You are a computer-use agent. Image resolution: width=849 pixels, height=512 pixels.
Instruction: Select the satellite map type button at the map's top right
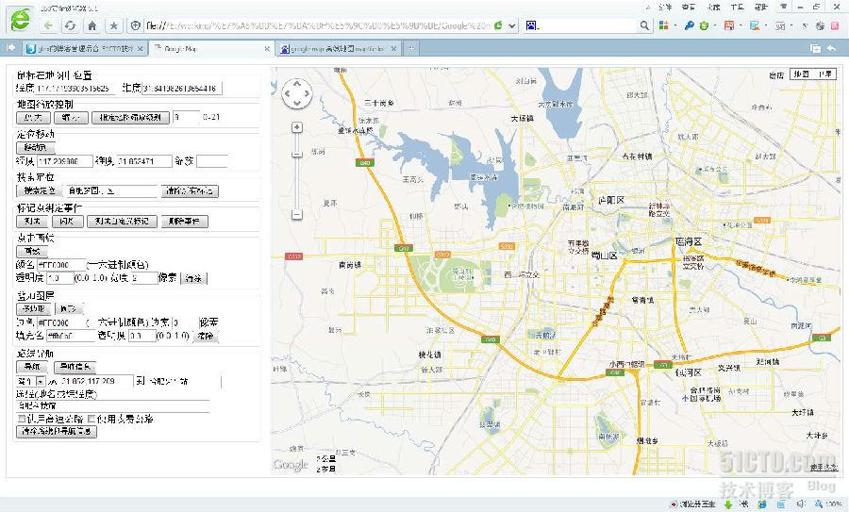click(x=825, y=74)
